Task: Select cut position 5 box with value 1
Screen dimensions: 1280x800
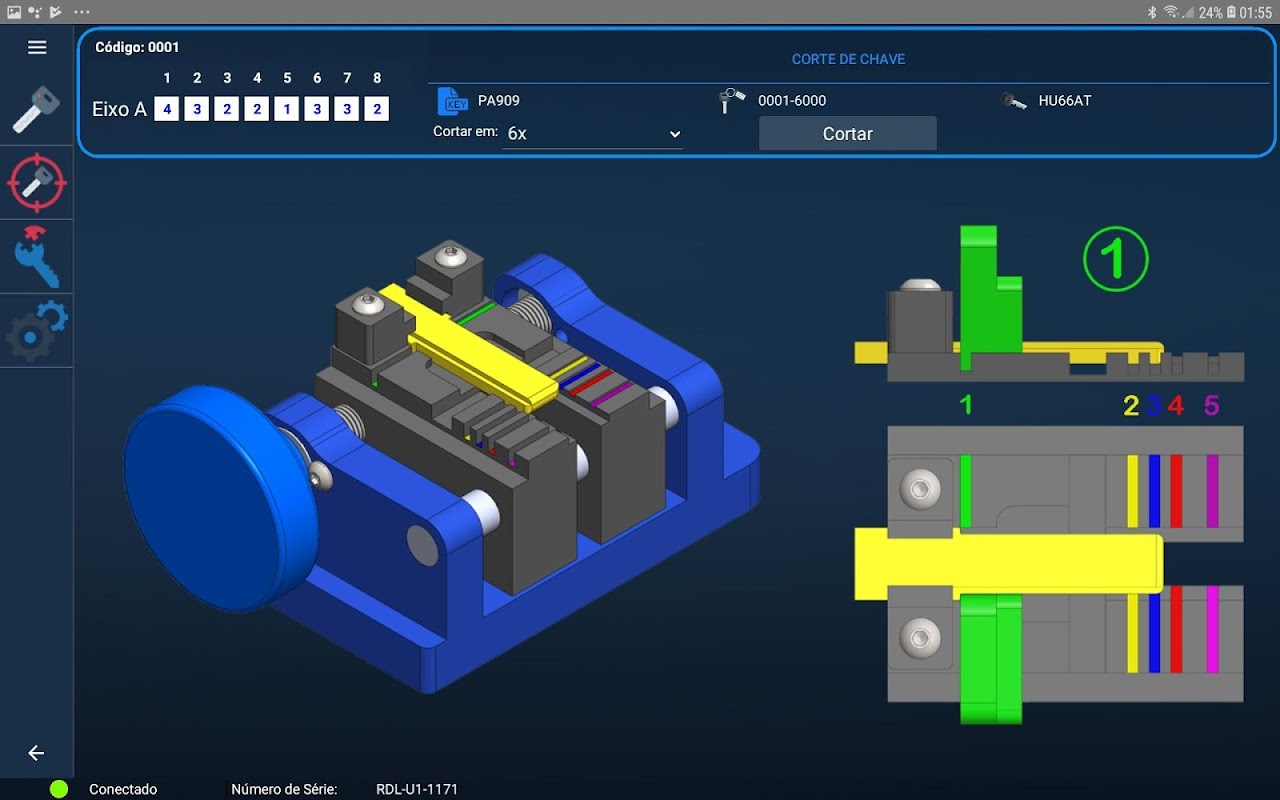Action: pos(287,109)
